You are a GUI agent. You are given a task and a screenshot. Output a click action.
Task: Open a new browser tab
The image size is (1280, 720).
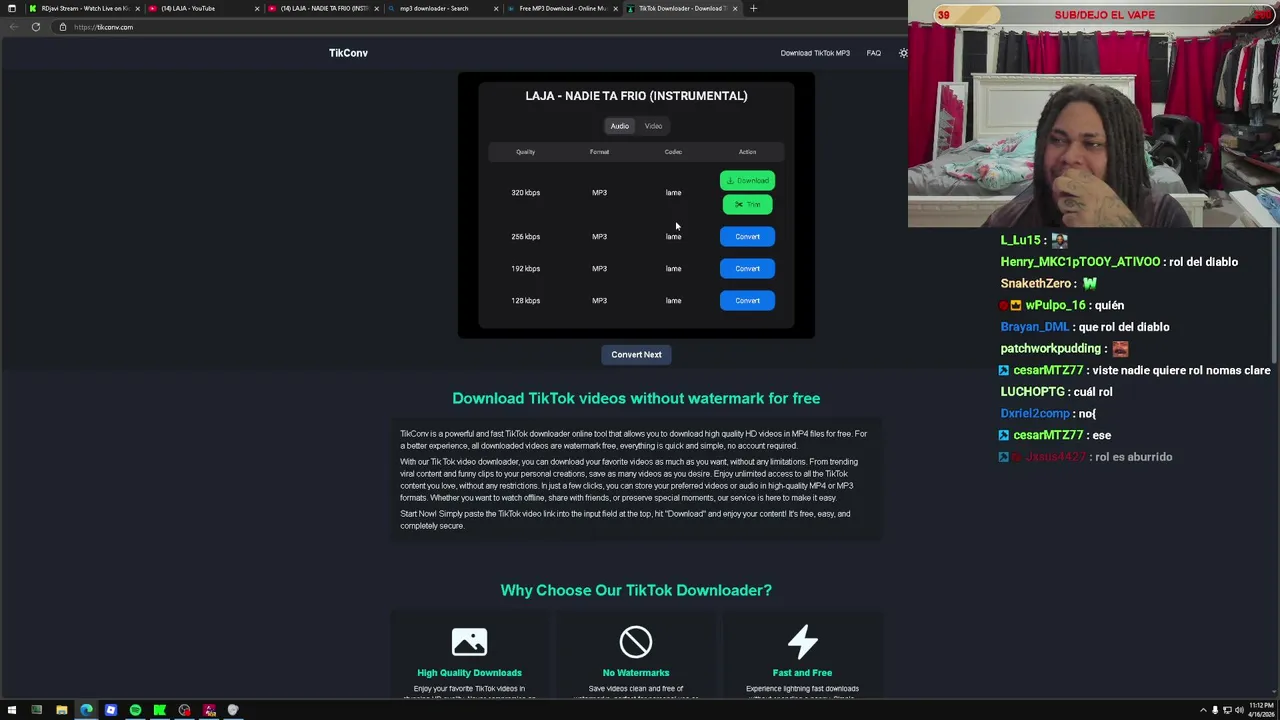tap(753, 8)
